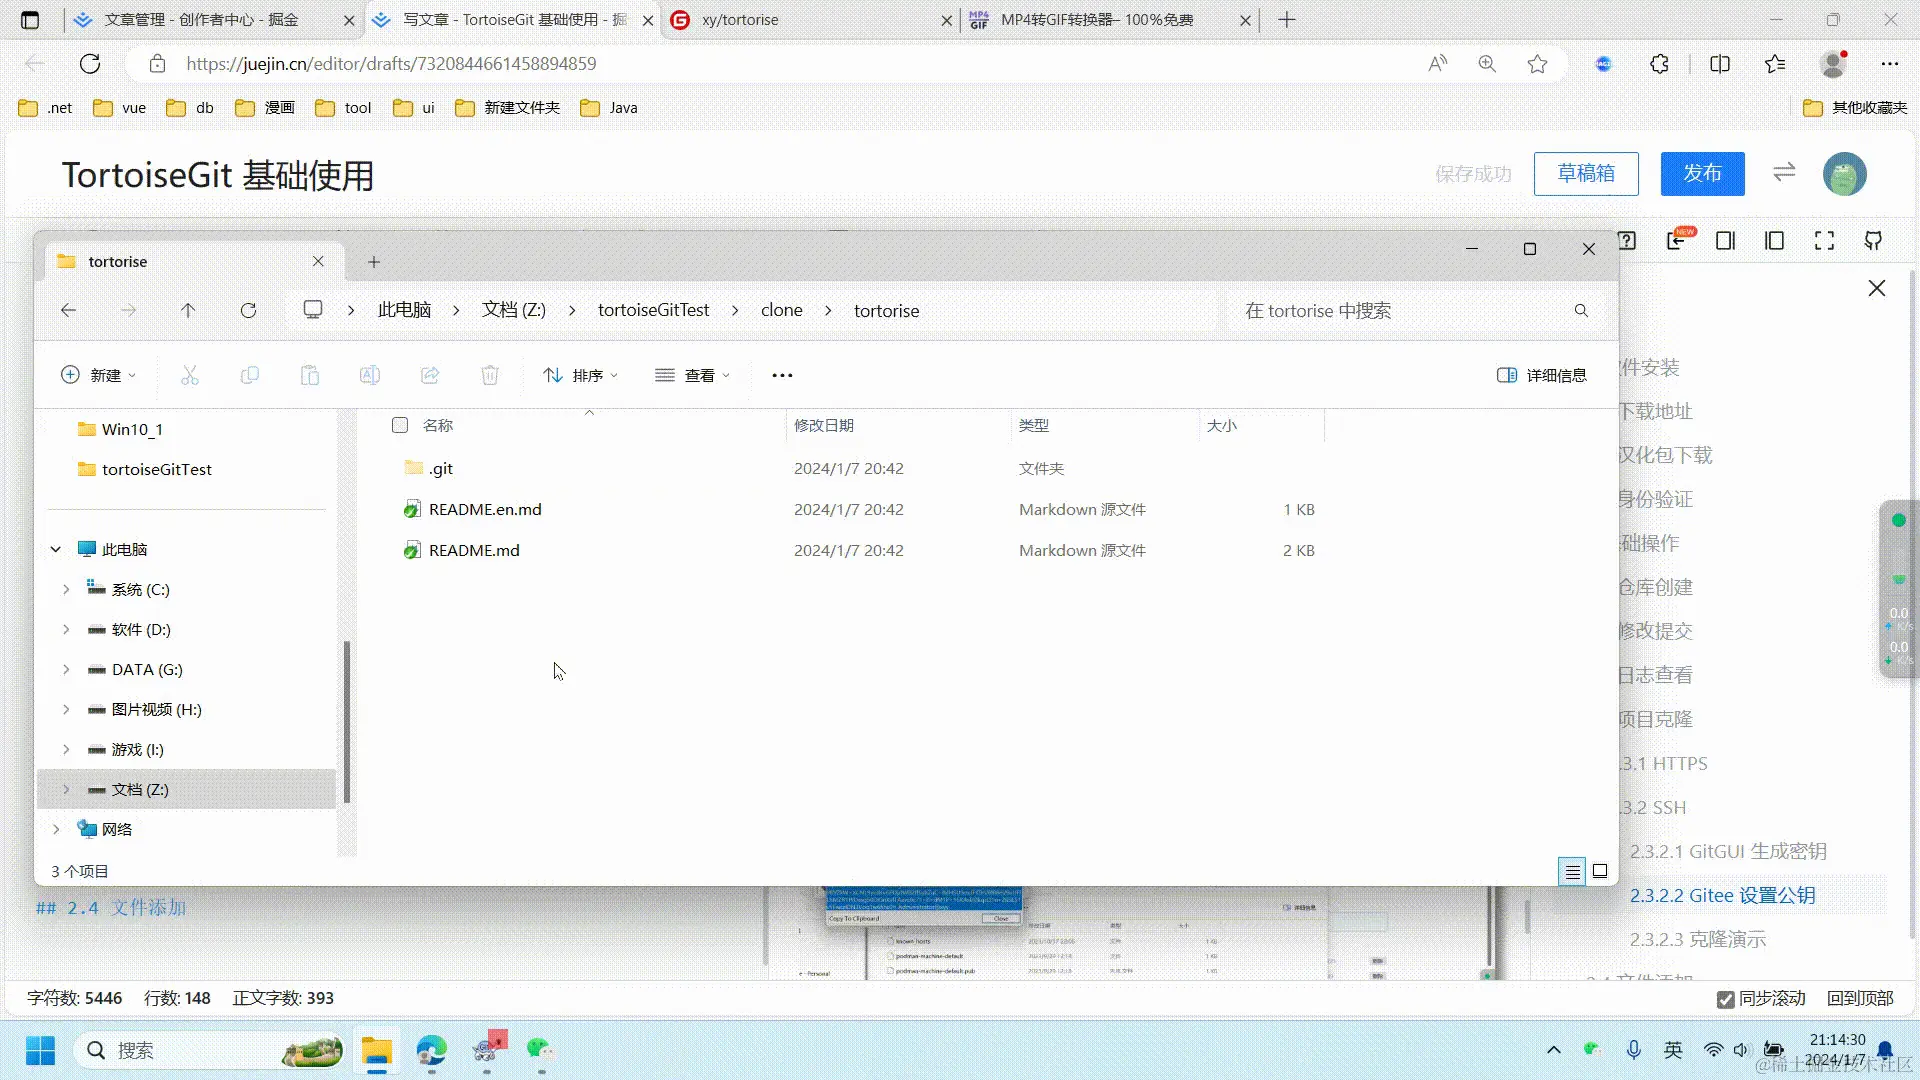
Task: Switch to large icons view layout
Action: pyautogui.click(x=1600, y=871)
